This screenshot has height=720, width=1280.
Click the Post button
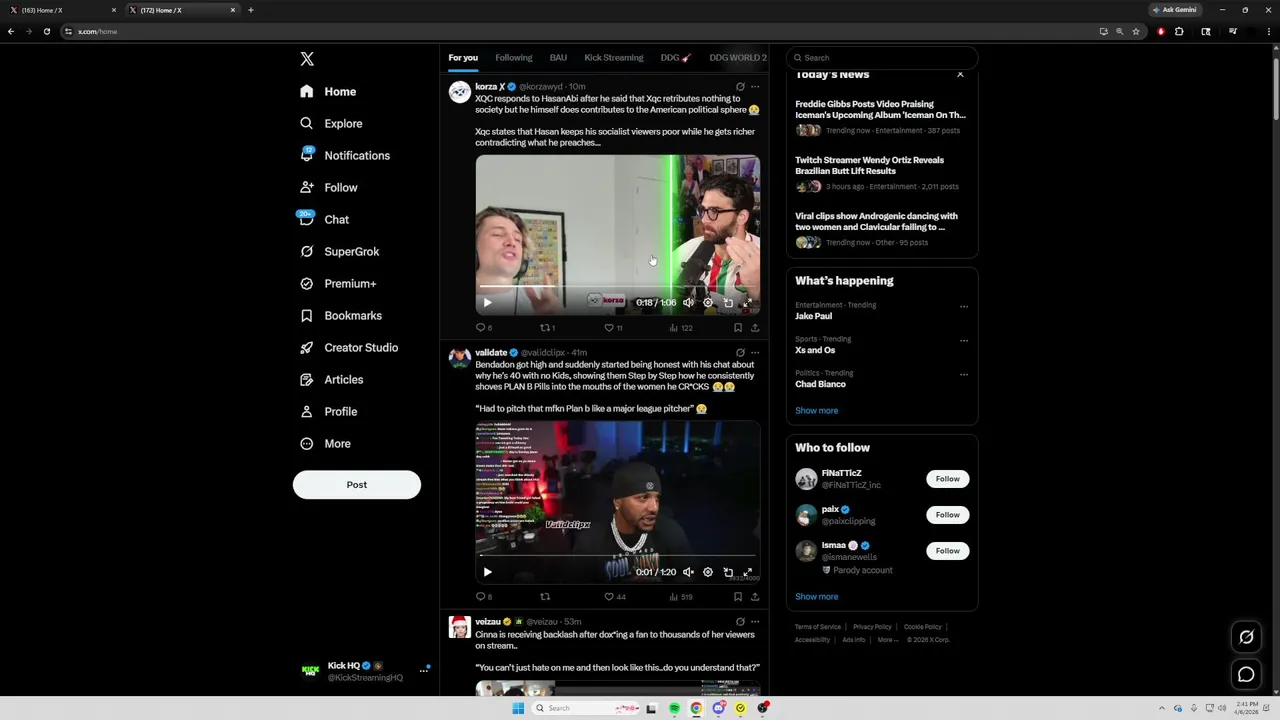[x=357, y=484]
